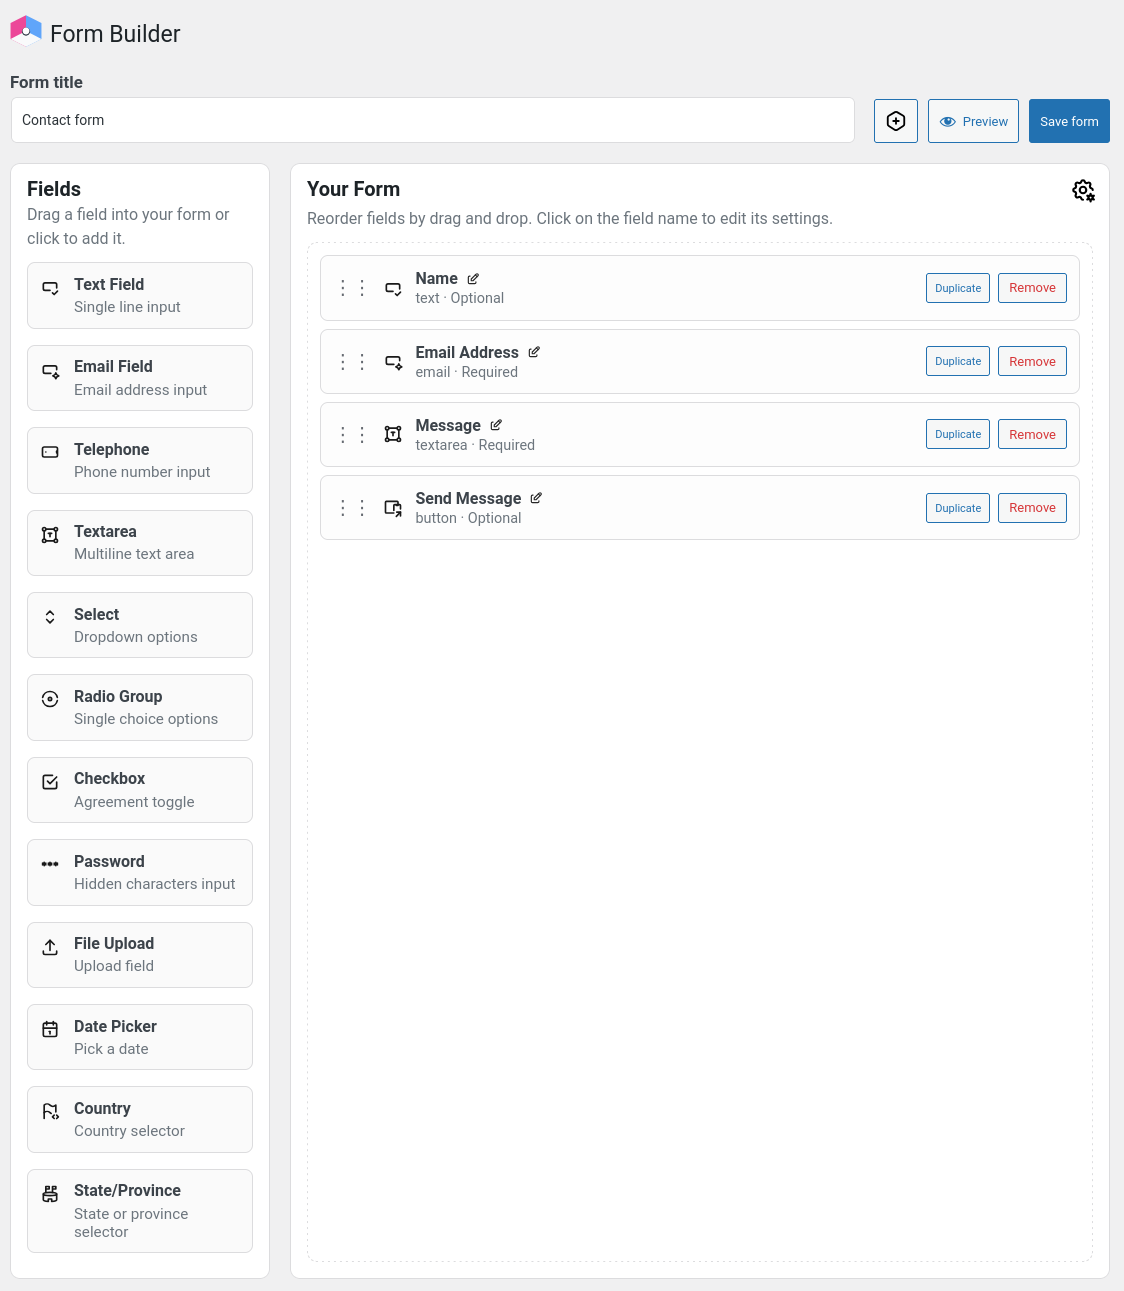
Task: Duplicate the Email Address field
Action: [957, 361]
